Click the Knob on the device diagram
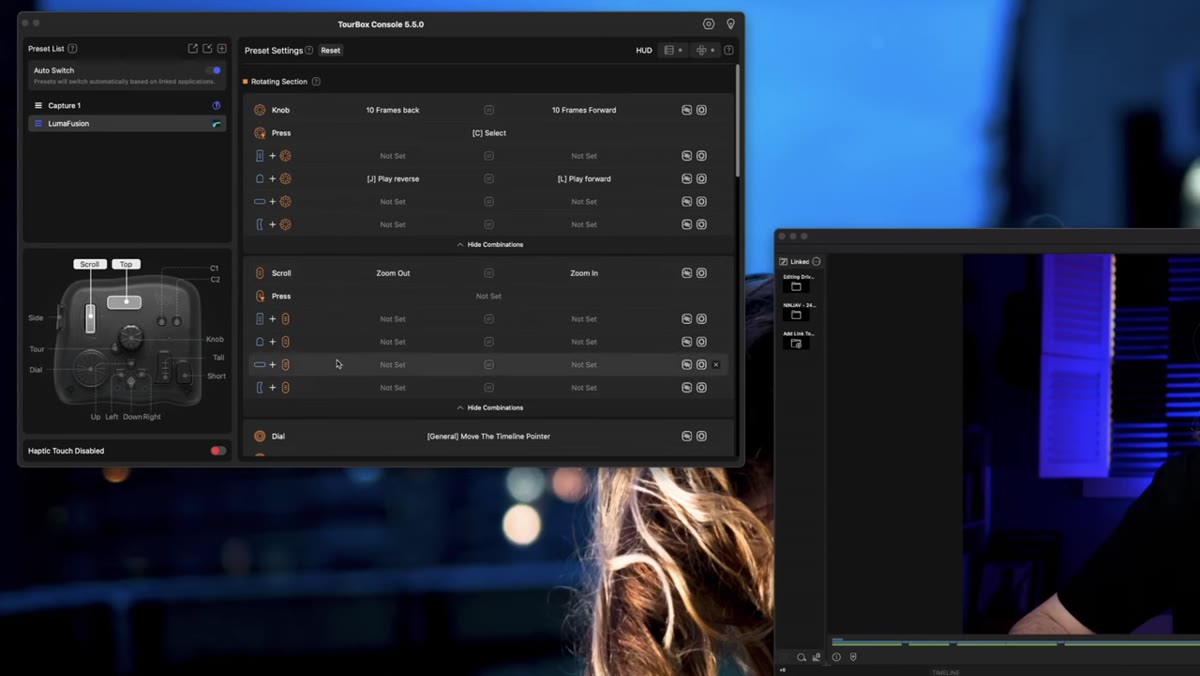This screenshot has width=1200, height=676. (131, 339)
